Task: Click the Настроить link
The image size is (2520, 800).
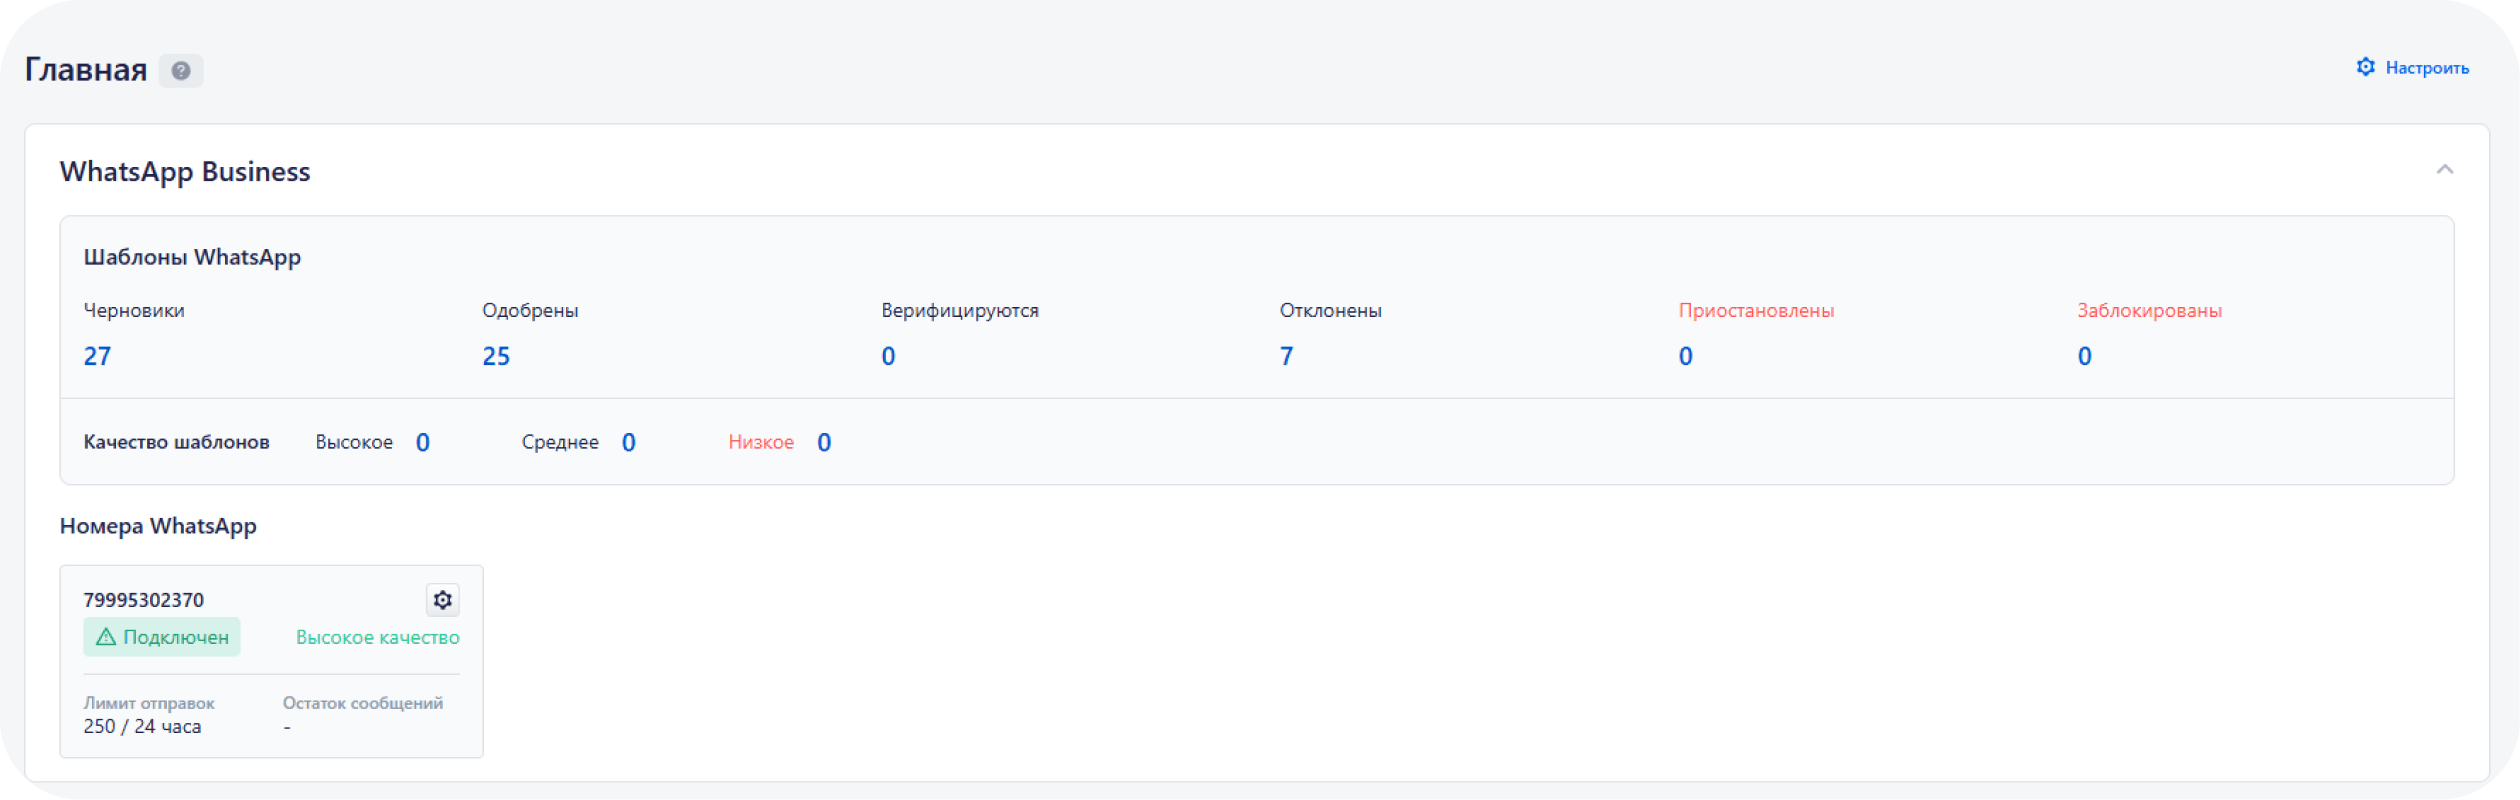Action: 2427,68
